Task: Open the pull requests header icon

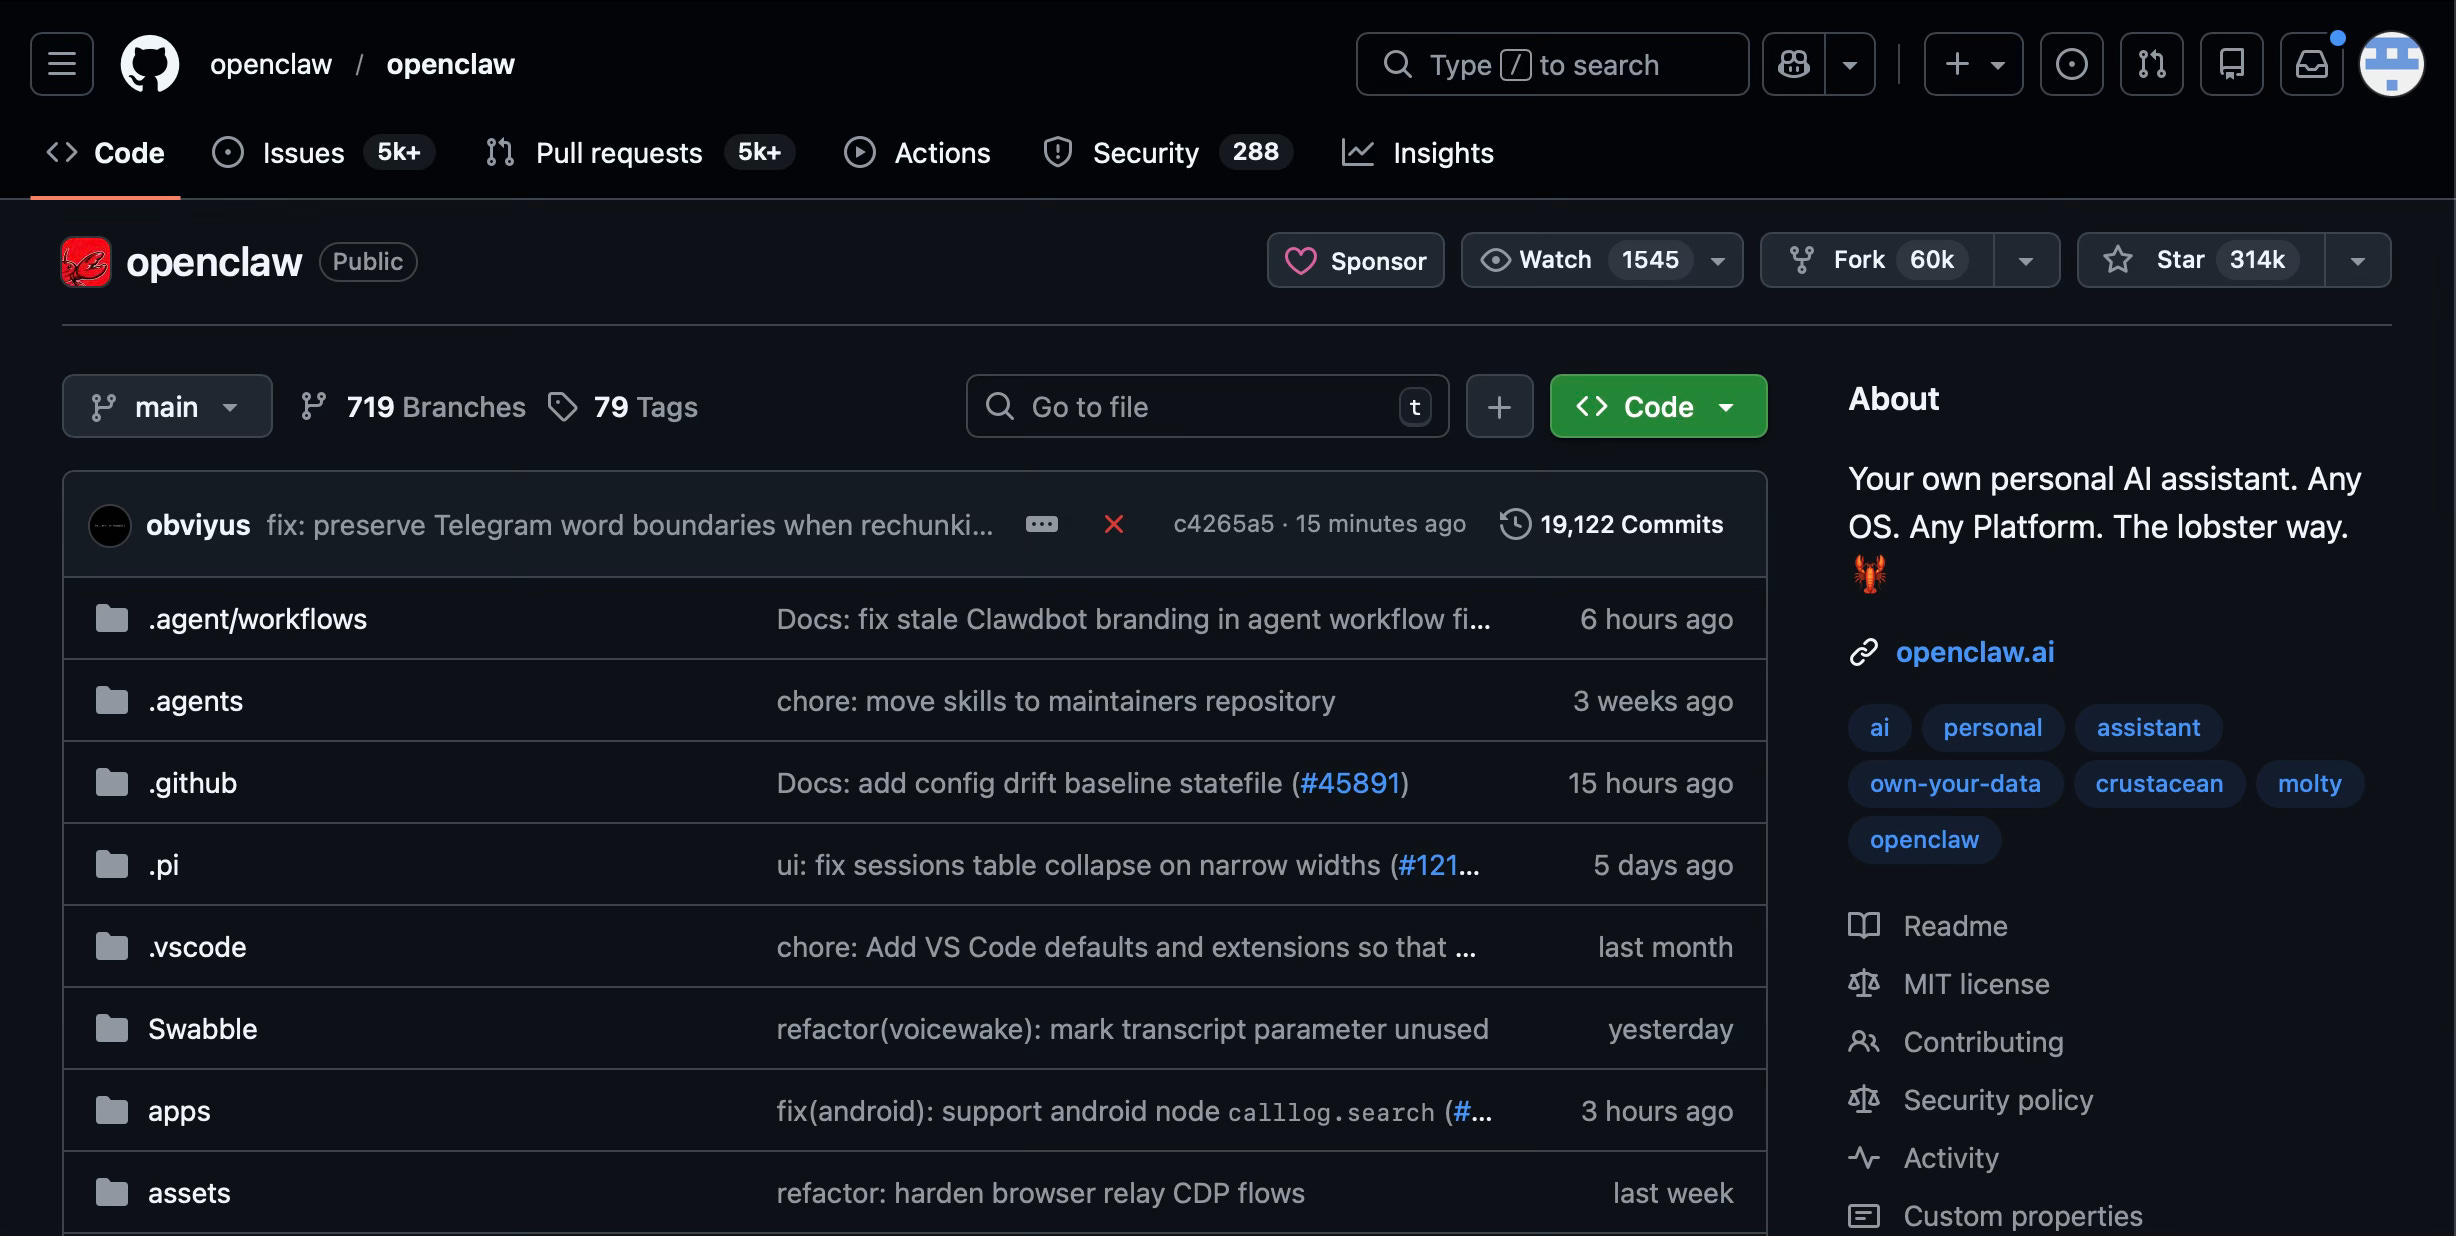Action: pyautogui.click(x=2151, y=64)
